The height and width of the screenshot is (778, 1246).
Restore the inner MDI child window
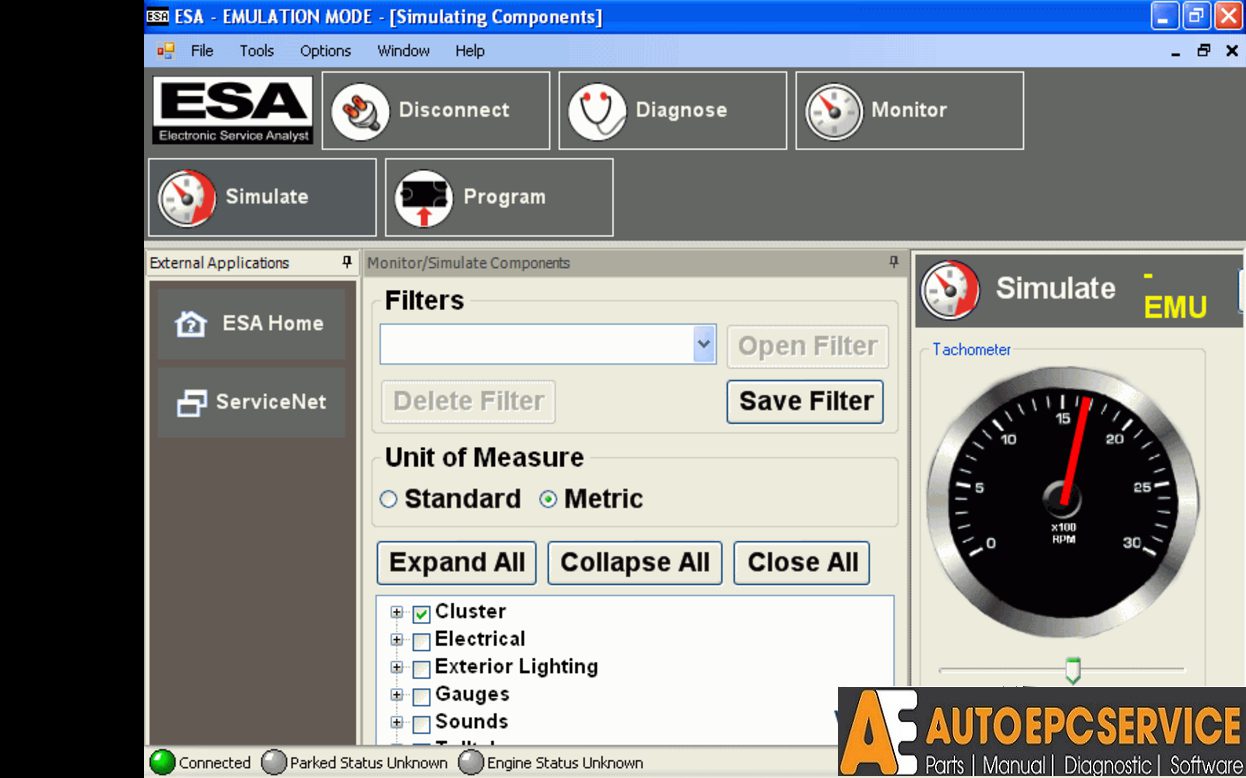(x=1204, y=50)
